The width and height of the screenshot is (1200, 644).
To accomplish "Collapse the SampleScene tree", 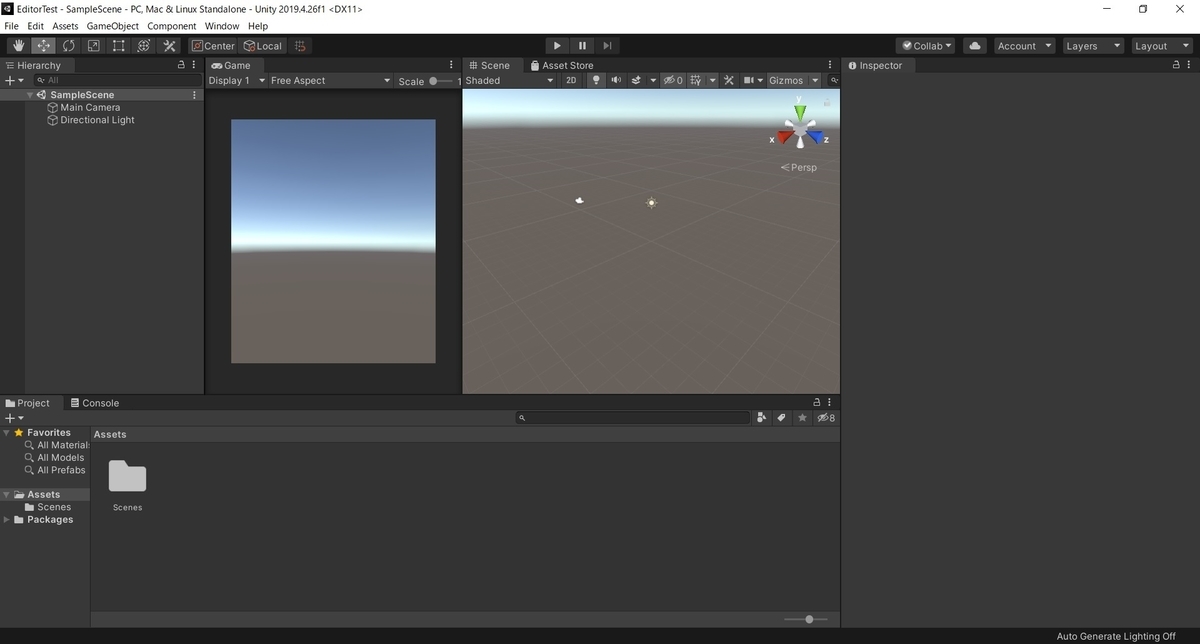I will pos(31,95).
